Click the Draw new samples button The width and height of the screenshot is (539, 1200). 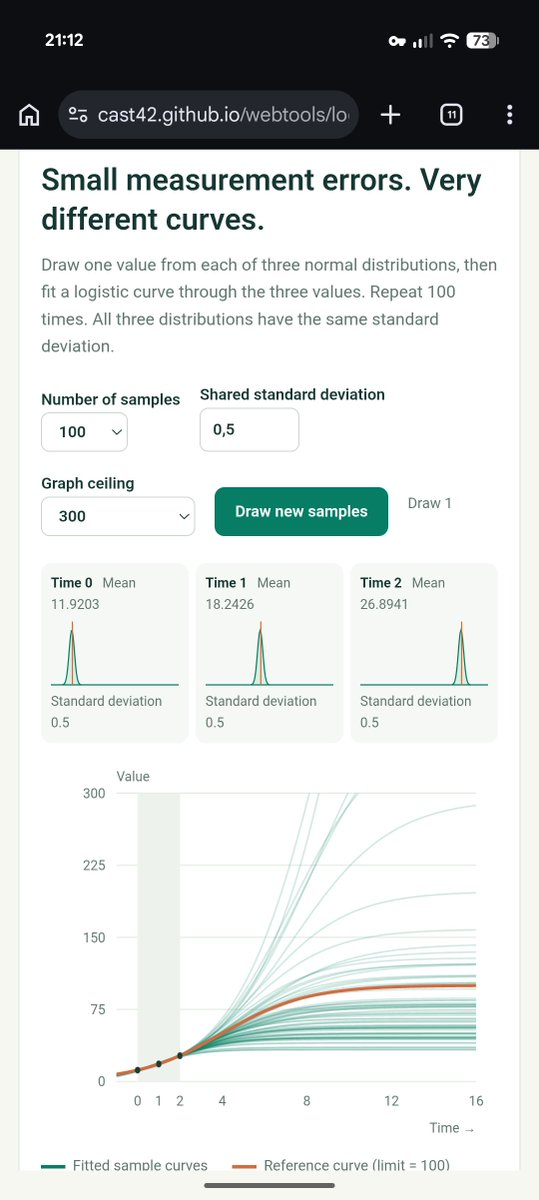(x=301, y=511)
